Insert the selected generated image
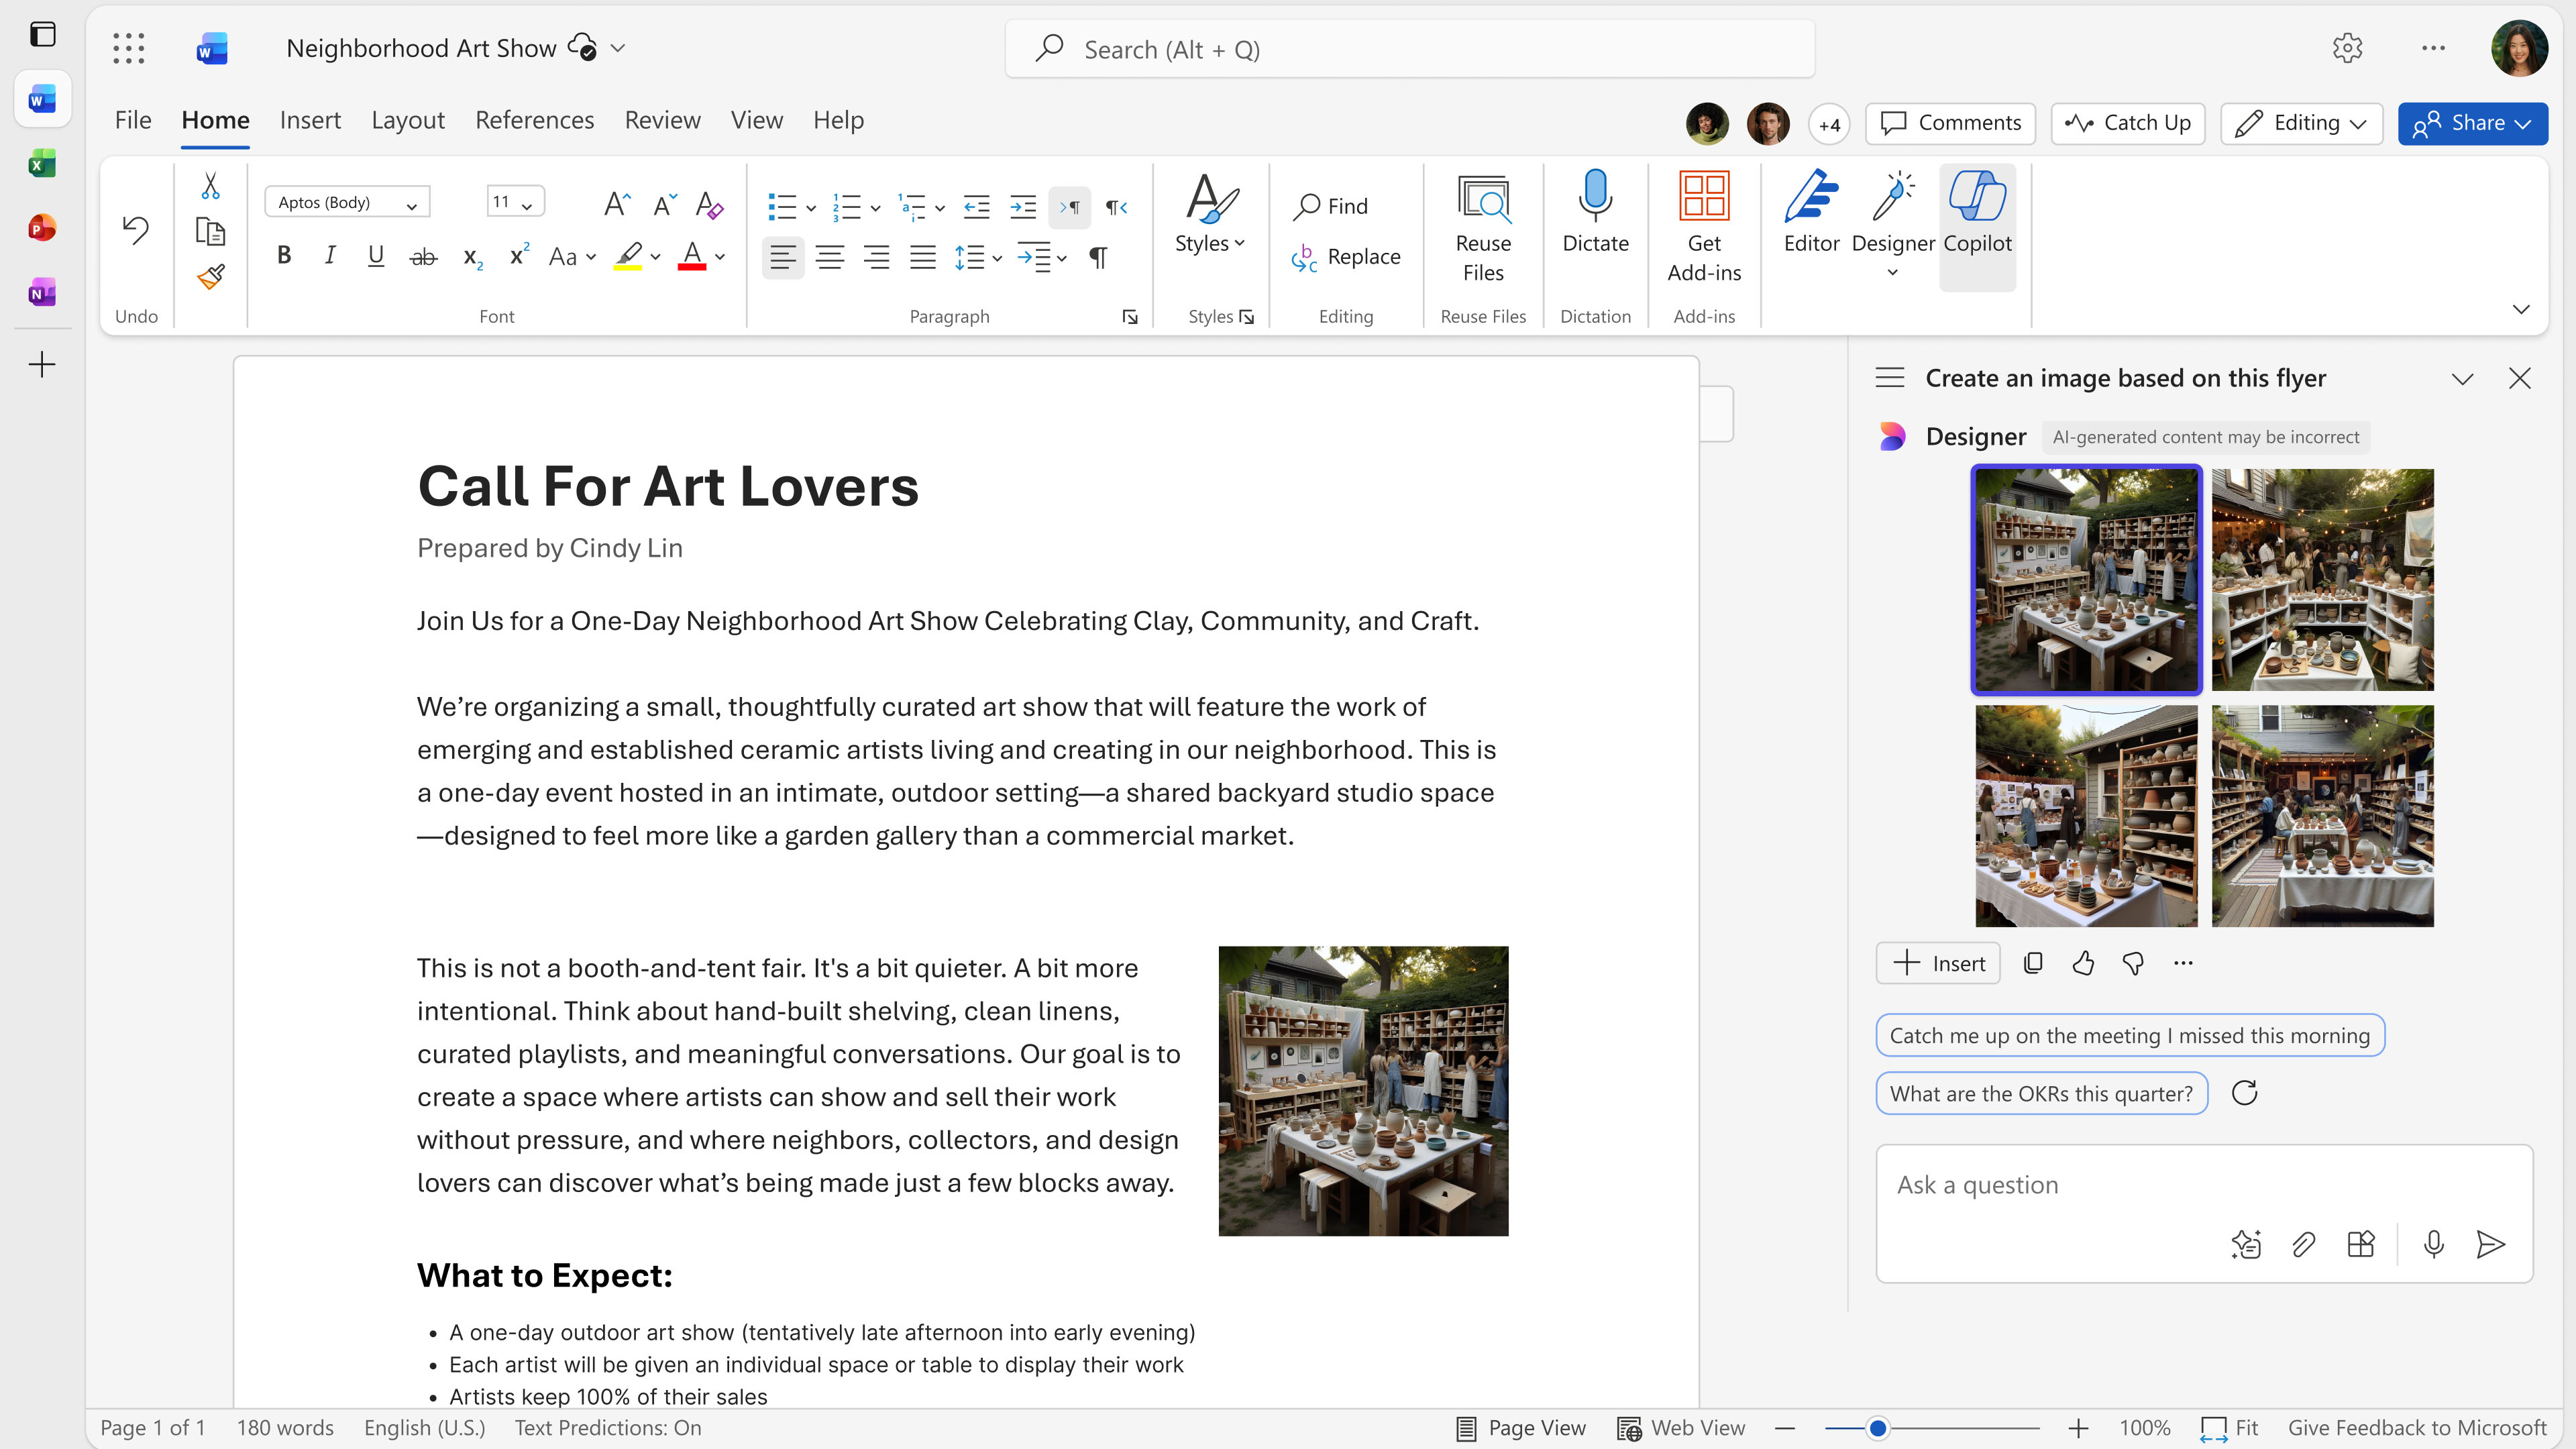This screenshot has width=2576, height=1449. (1937, 963)
